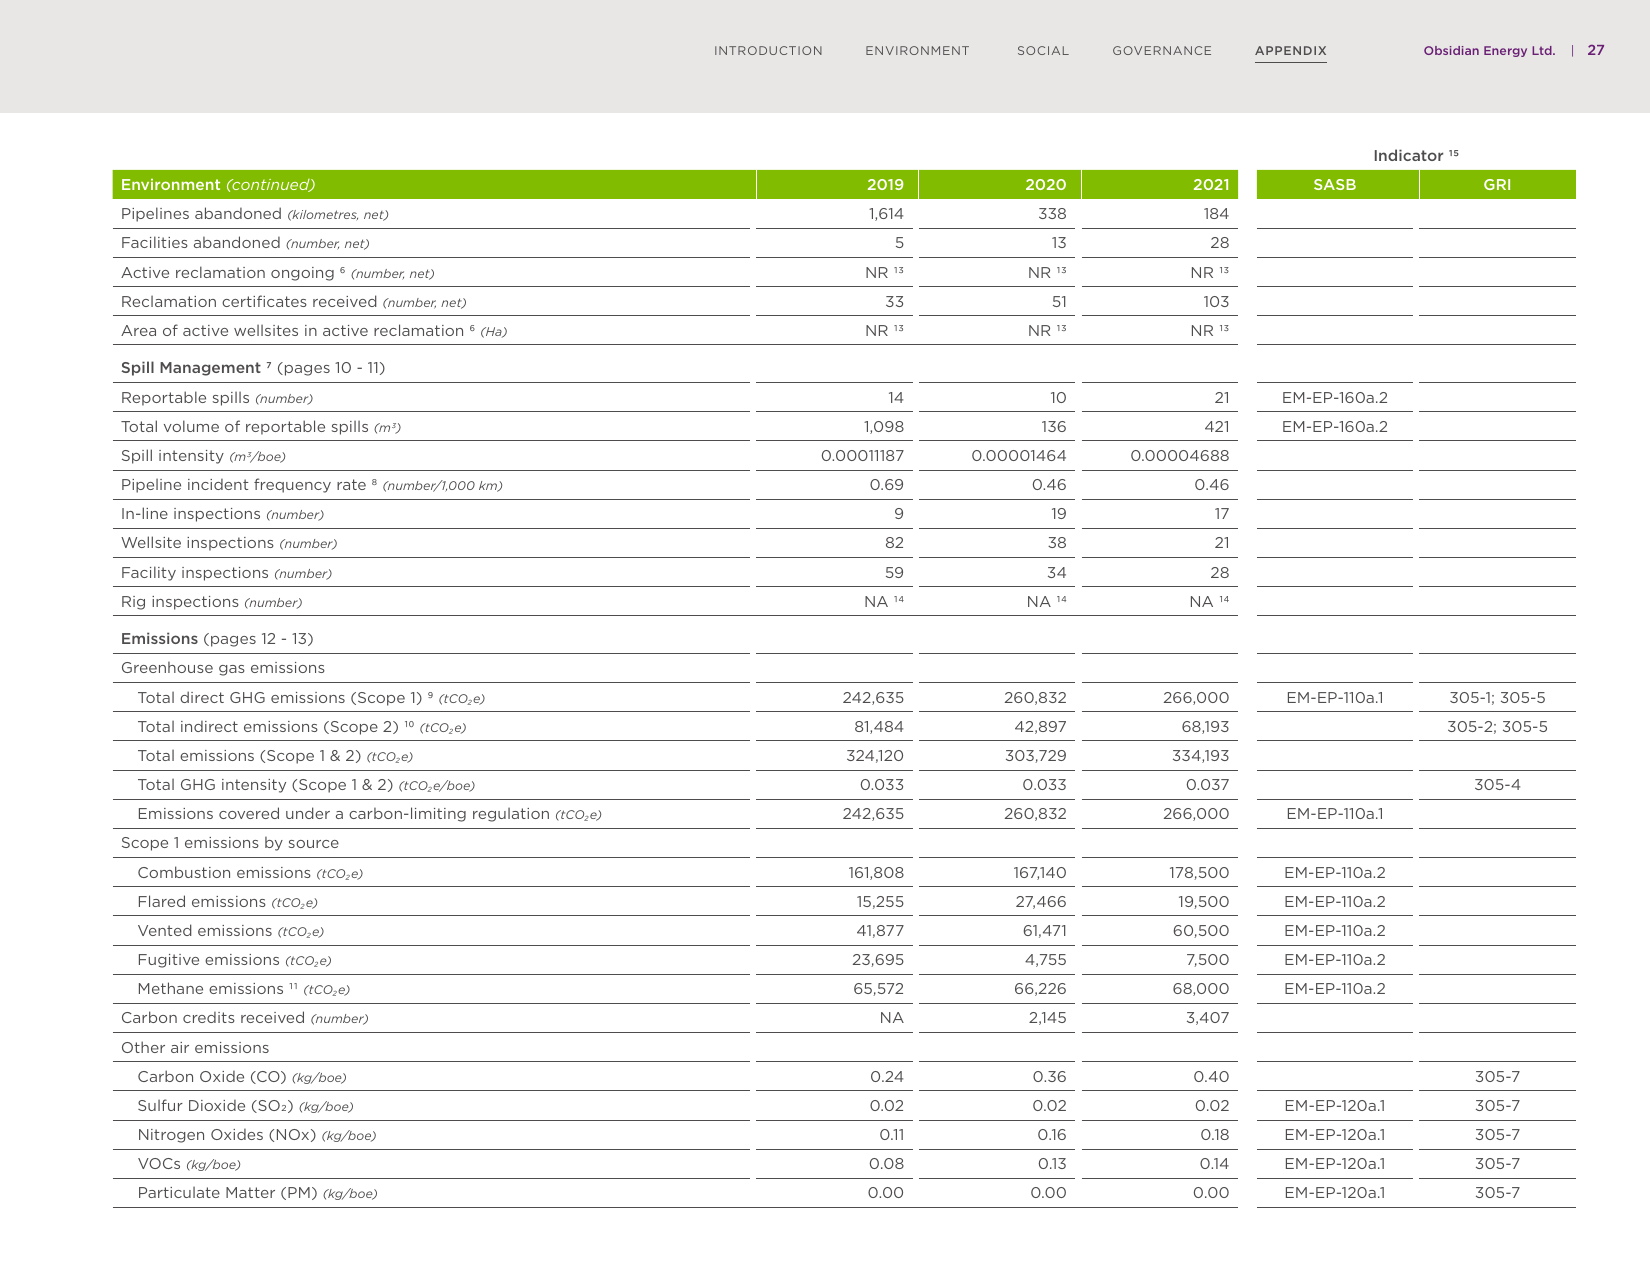Click the 'Particulate Matter (PM)' row label
Screen dimensions: 1650x1275
click(257, 1193)
